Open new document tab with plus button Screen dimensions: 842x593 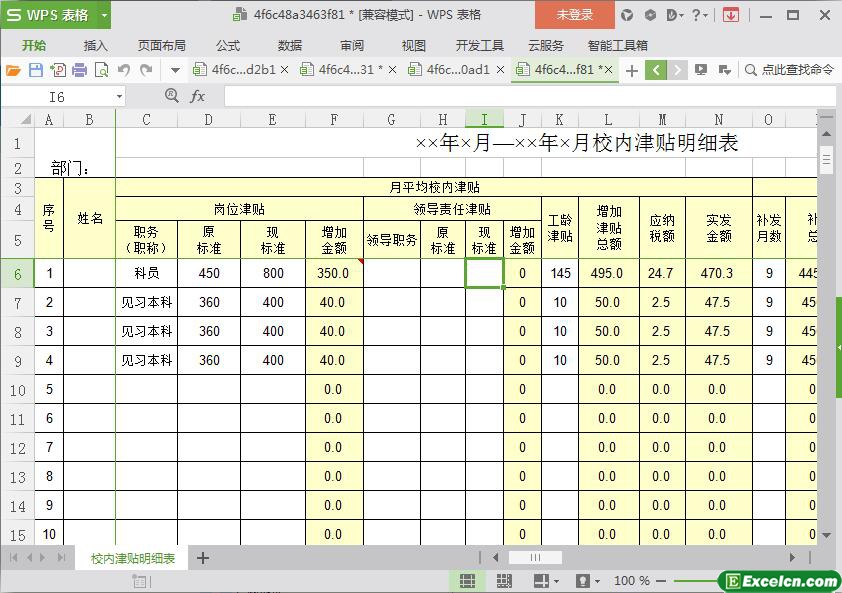pos(631,70)
